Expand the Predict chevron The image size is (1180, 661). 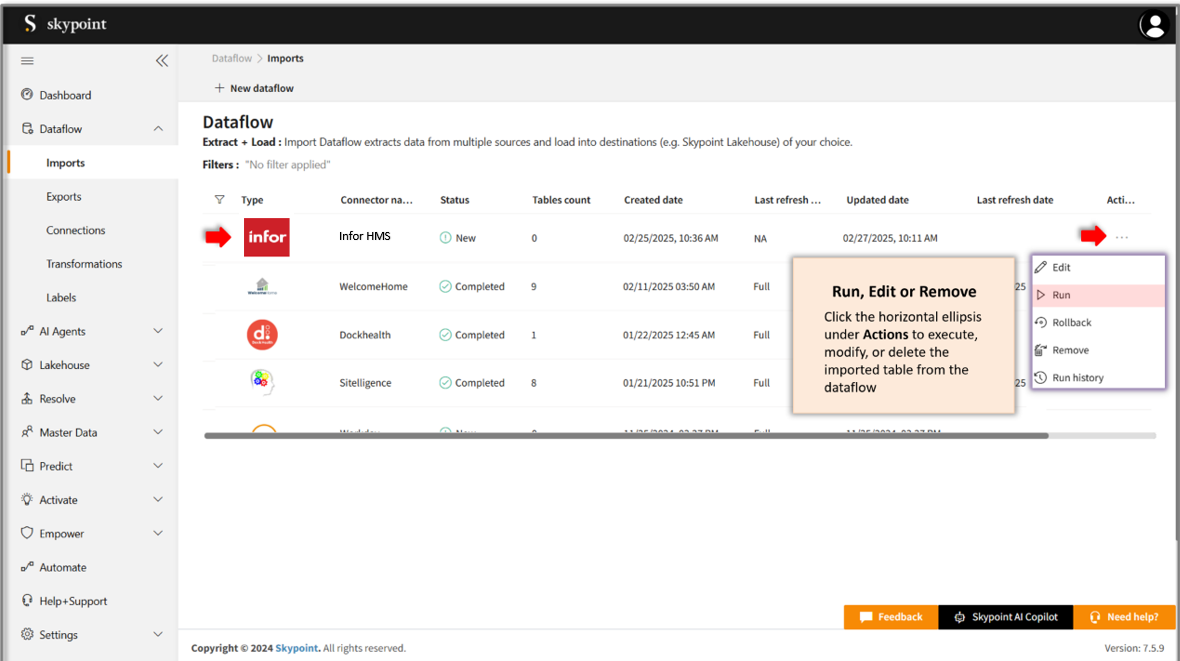coord(158,465)
